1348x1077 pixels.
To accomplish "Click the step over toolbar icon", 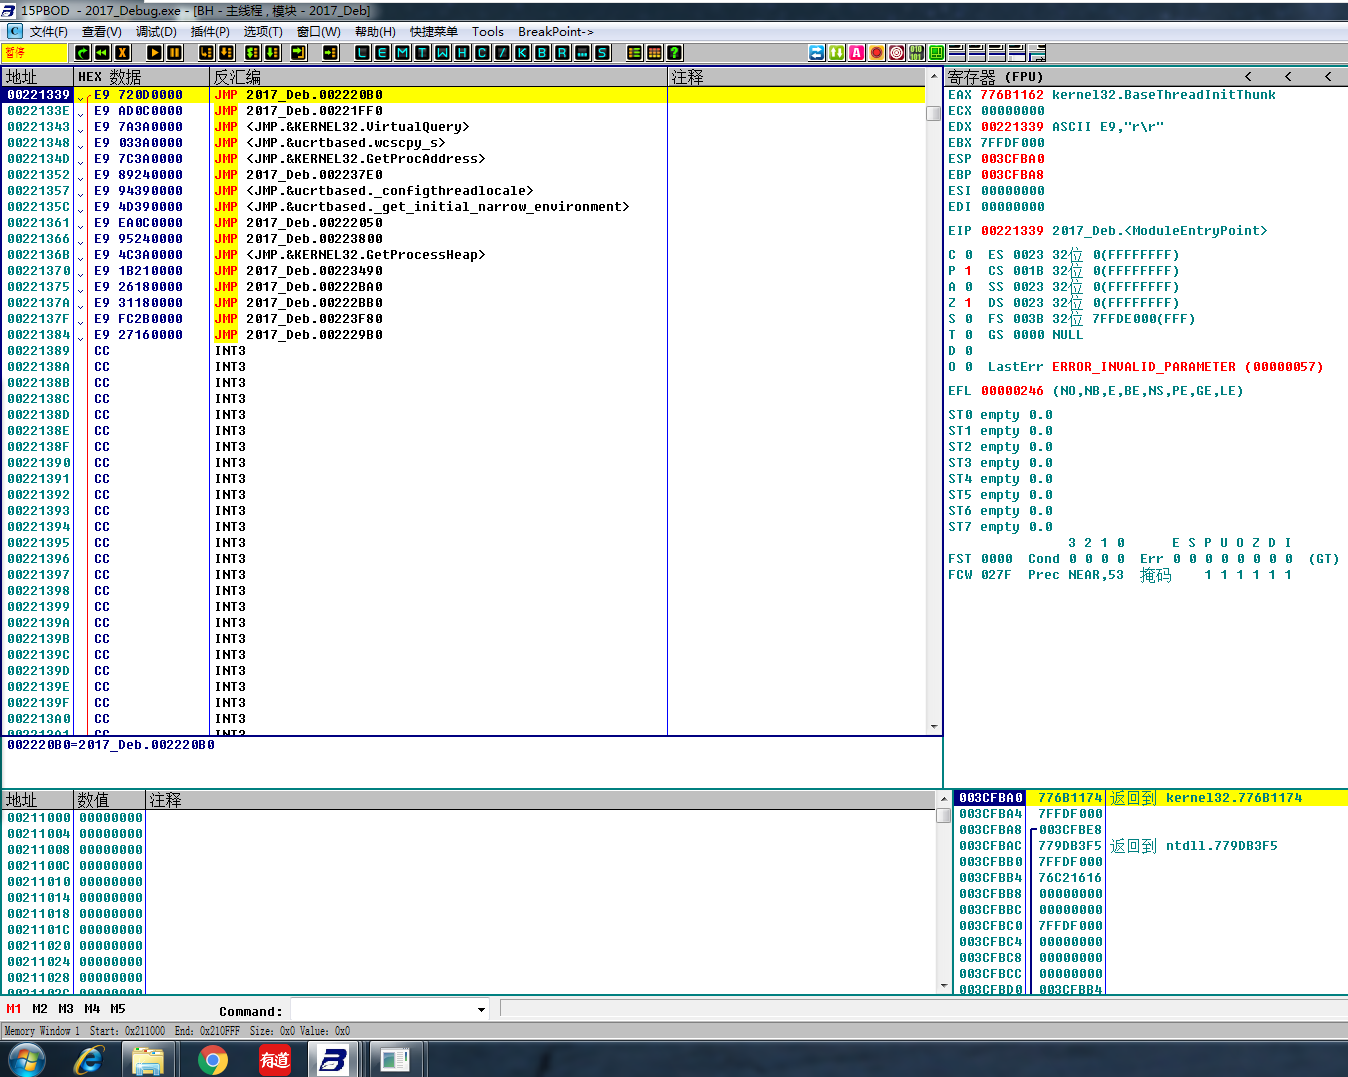I will point(226,52).
